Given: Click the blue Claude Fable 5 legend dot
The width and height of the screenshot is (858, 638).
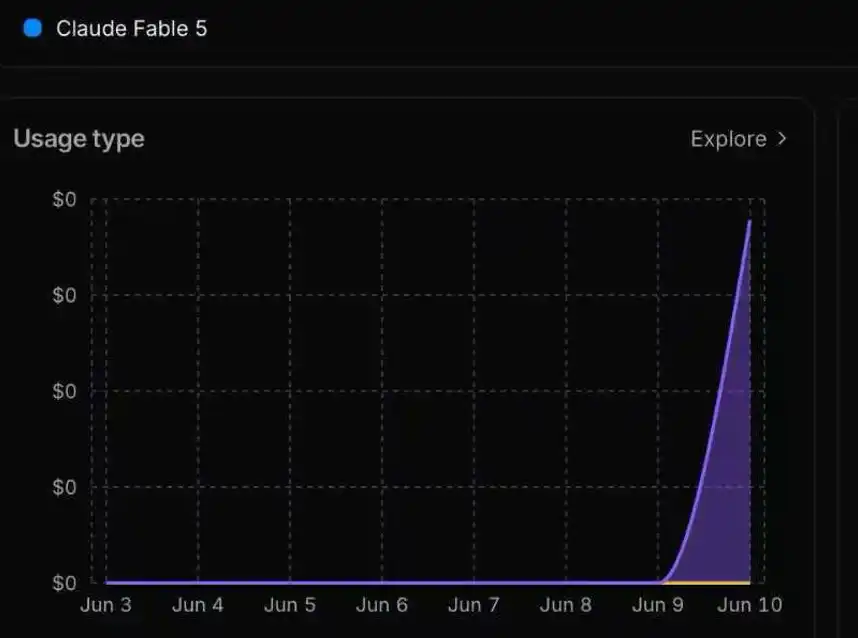Looking at the screenshot, I should coord(33,28).
